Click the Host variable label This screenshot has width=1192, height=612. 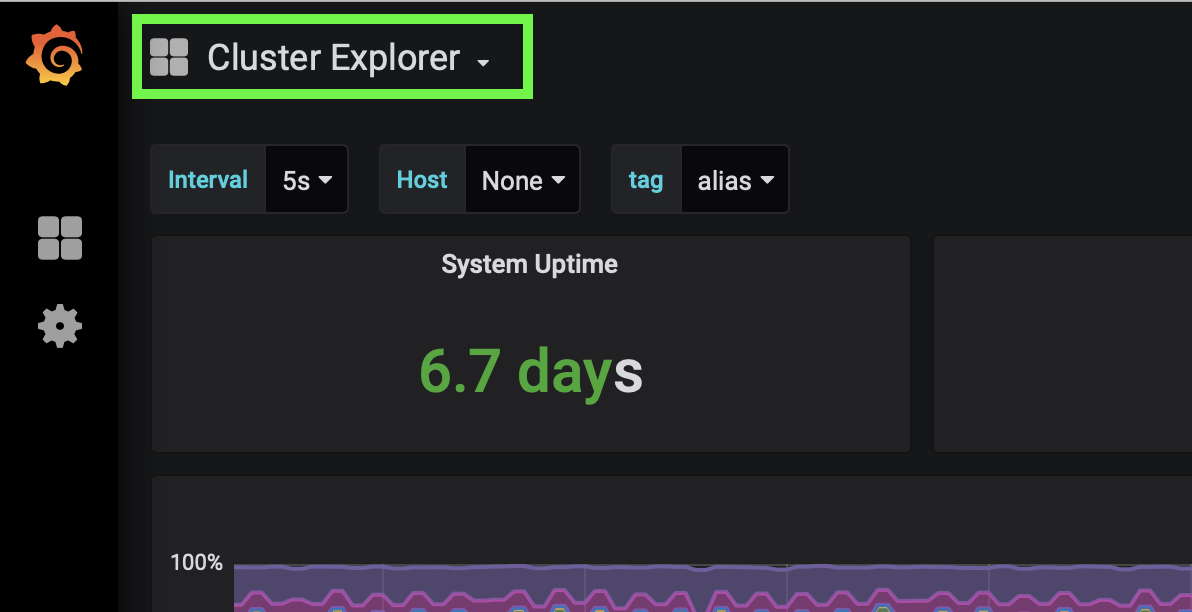pyautogui.click(x=422, y=180)
